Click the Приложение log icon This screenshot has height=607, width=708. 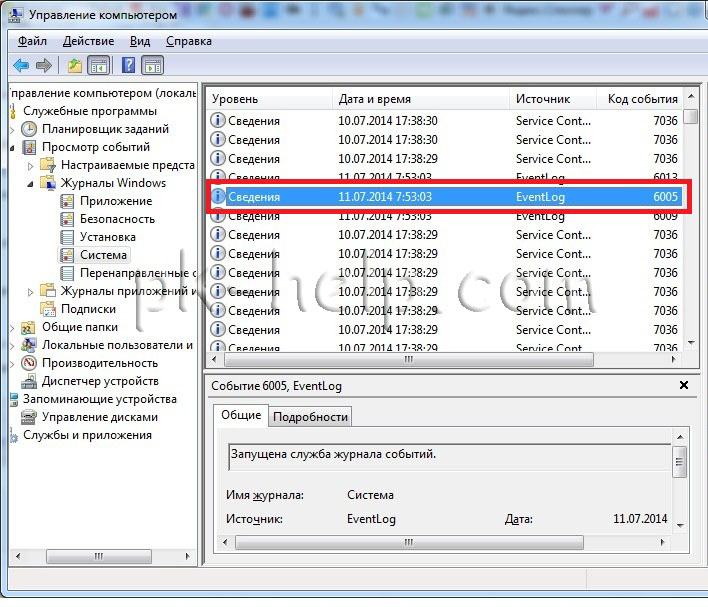tap(67, 201)
